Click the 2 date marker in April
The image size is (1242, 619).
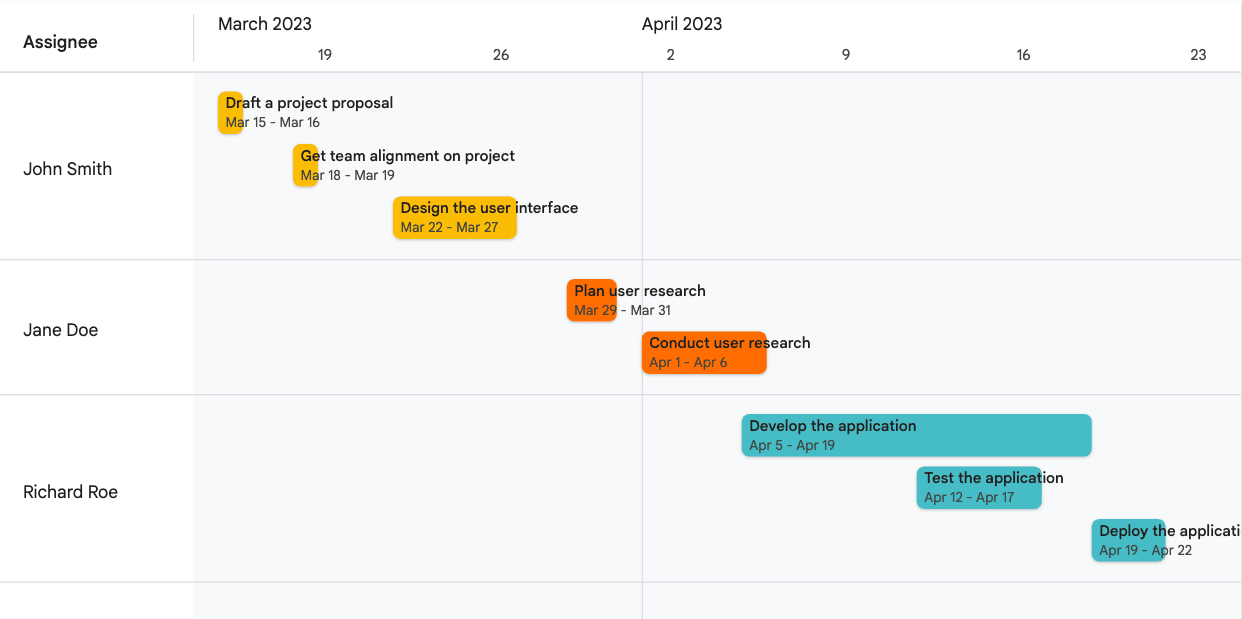pos(671,55)
